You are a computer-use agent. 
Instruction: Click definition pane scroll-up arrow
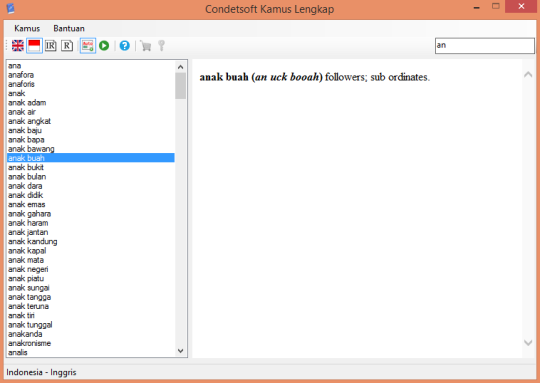click(x=528, y=74)
